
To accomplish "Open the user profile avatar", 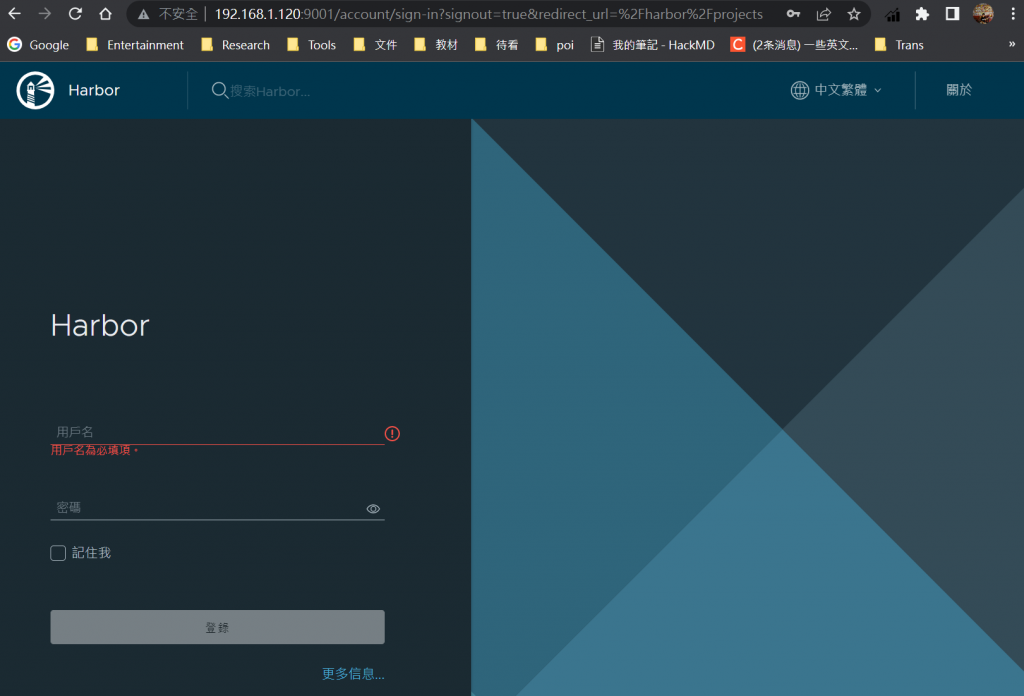I will (x=983, y=14).
